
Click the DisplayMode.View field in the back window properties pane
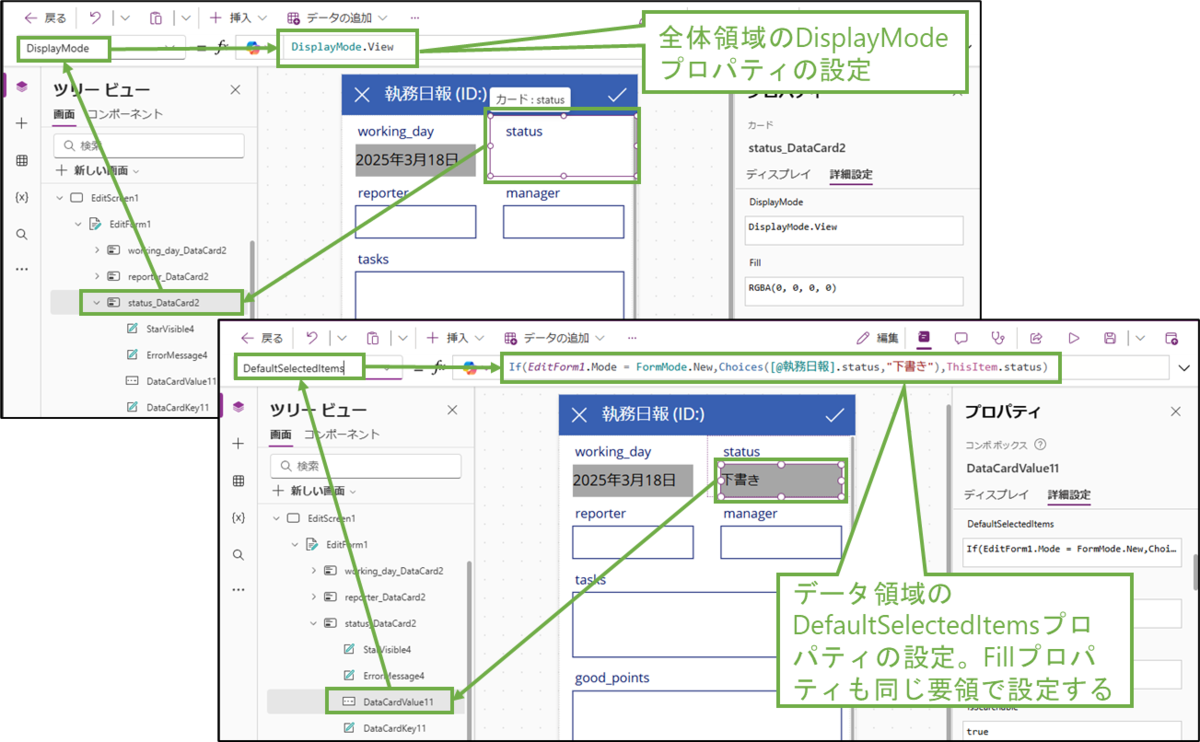pos(855,230)
